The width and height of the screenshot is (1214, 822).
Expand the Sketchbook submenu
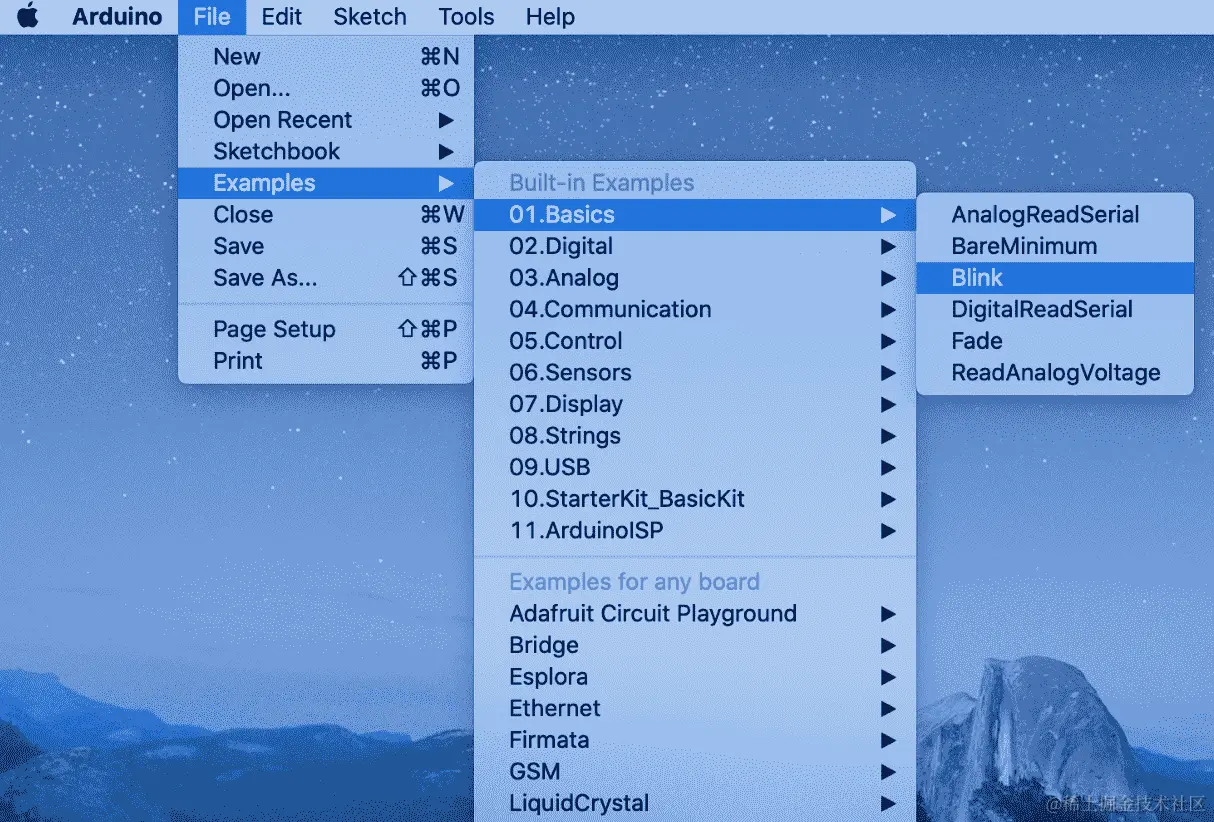326,152
